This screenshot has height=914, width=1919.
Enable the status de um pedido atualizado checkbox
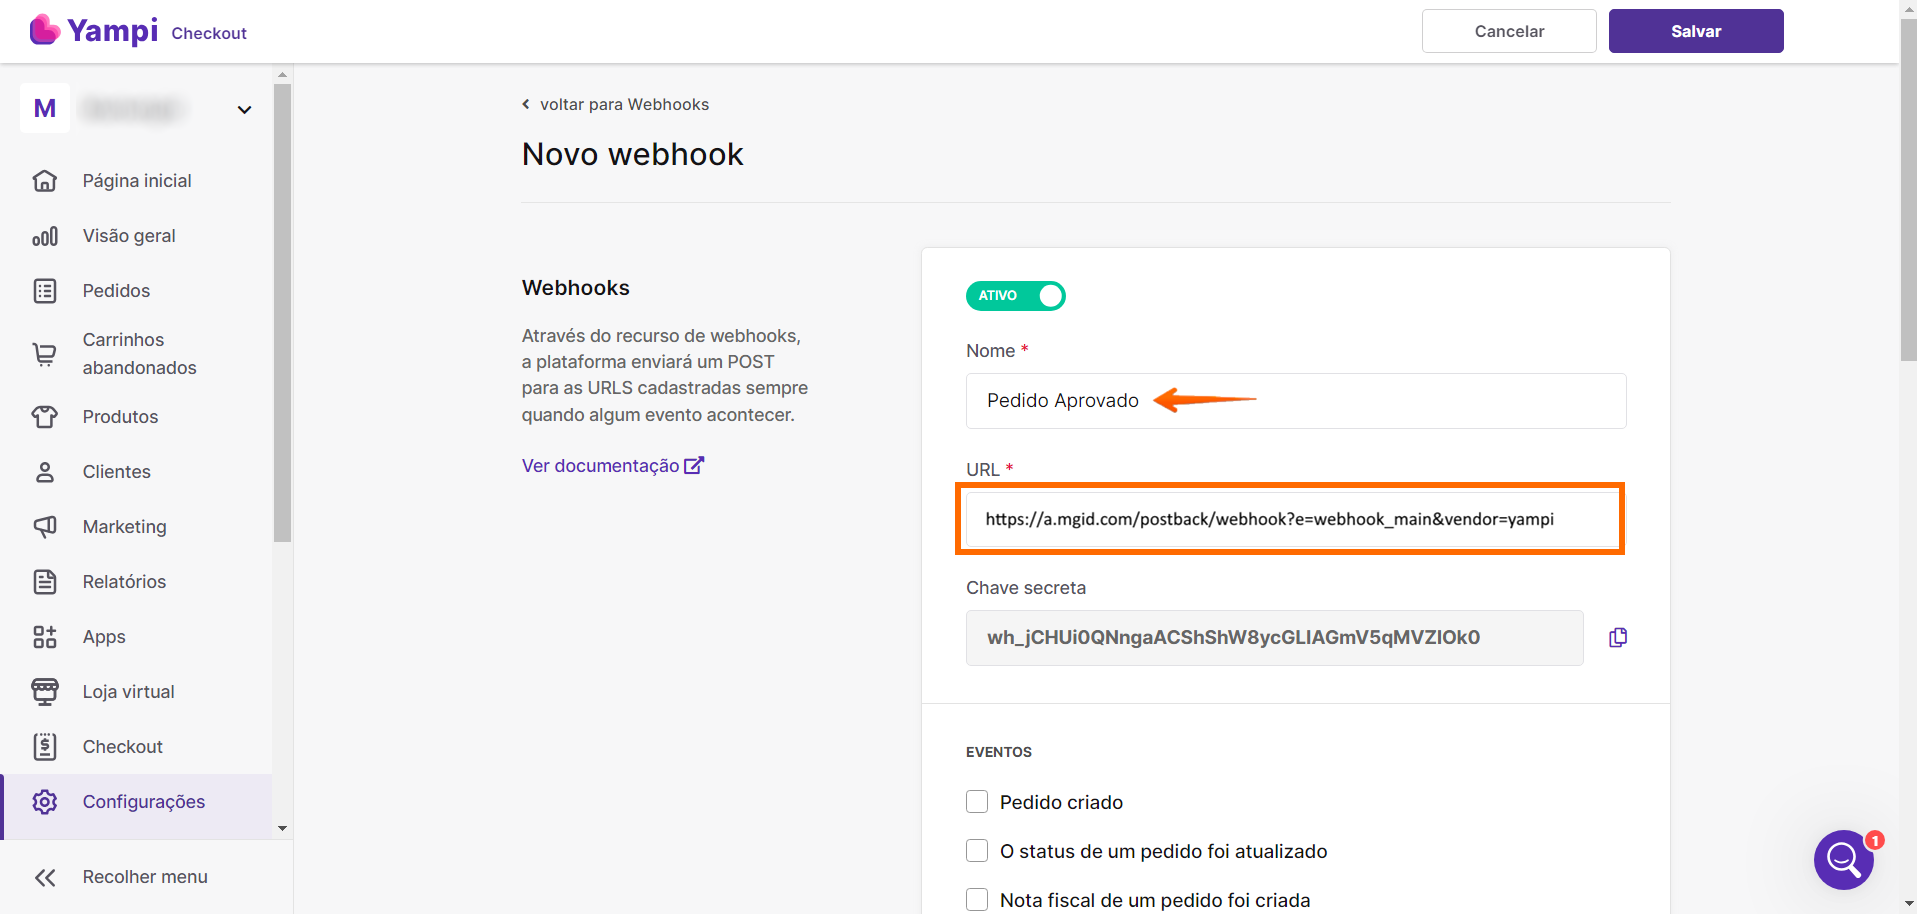[x=977, y=851]
